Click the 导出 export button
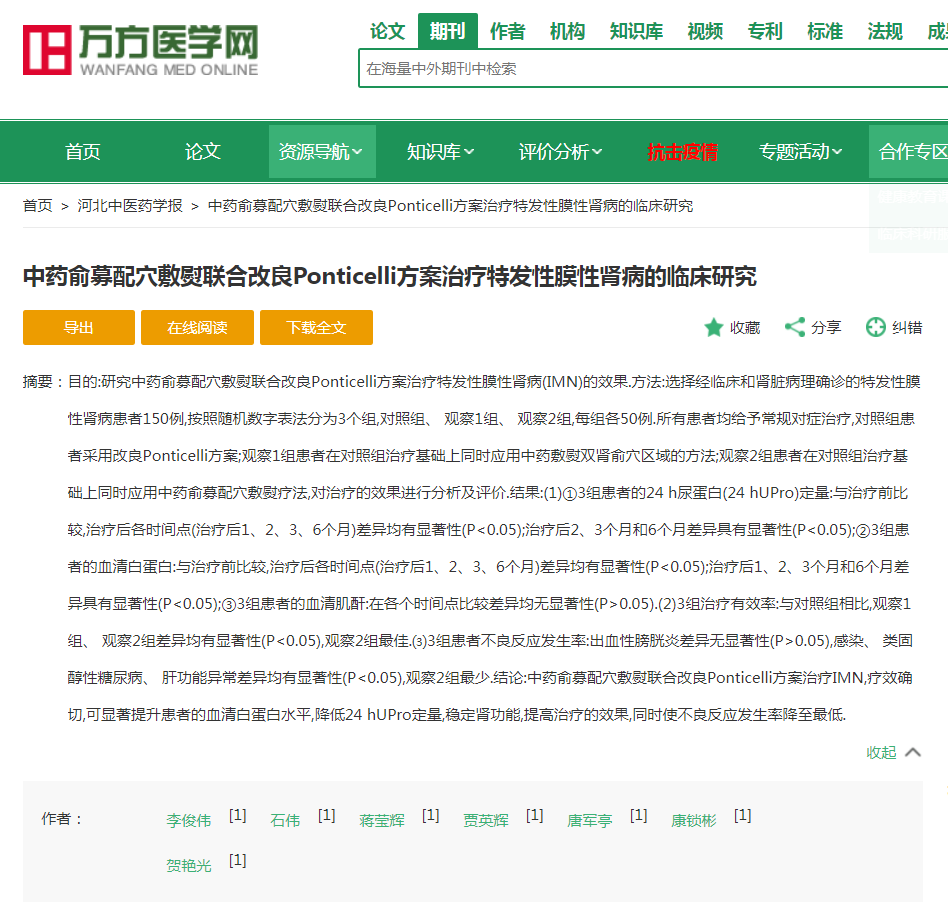The height and width of the screenshot is (902, 948). tap(79, 328)
